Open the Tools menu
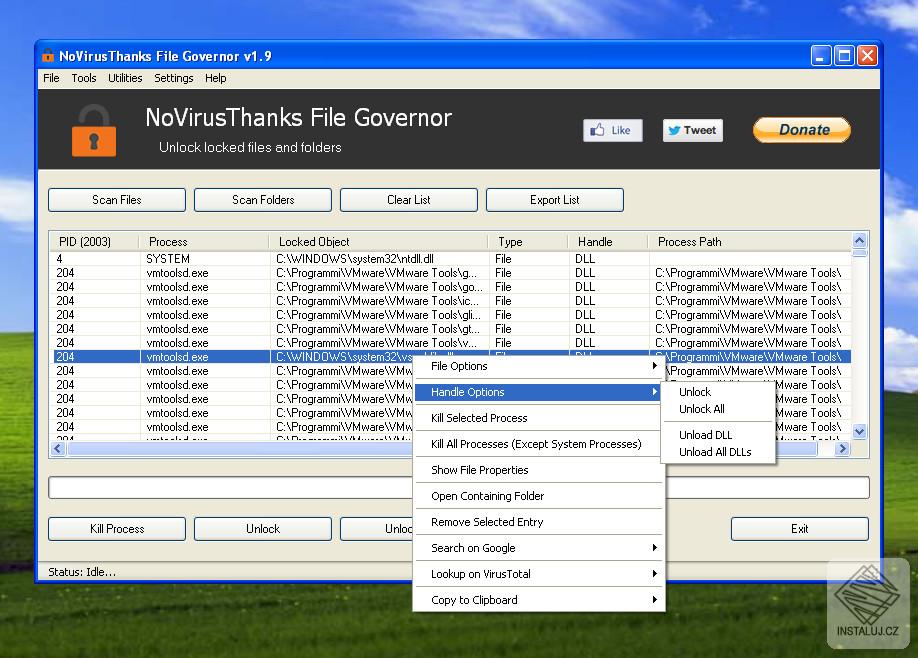 coord(84,78)
